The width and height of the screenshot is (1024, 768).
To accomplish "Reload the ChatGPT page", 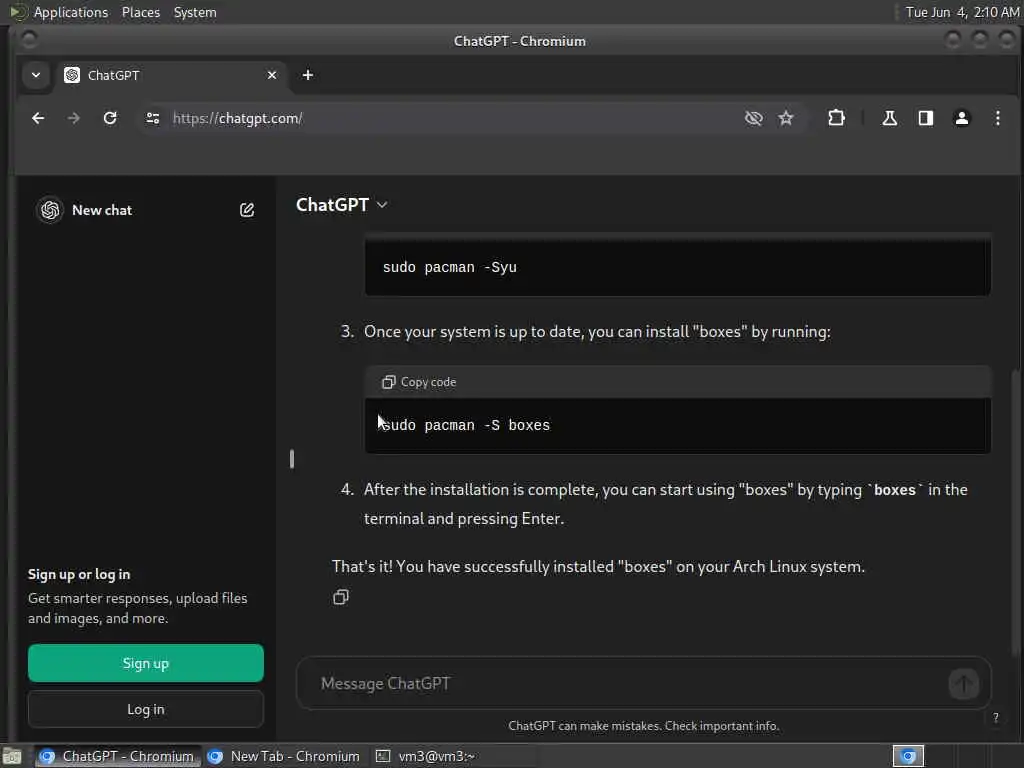I will click(x=110, y=118).
